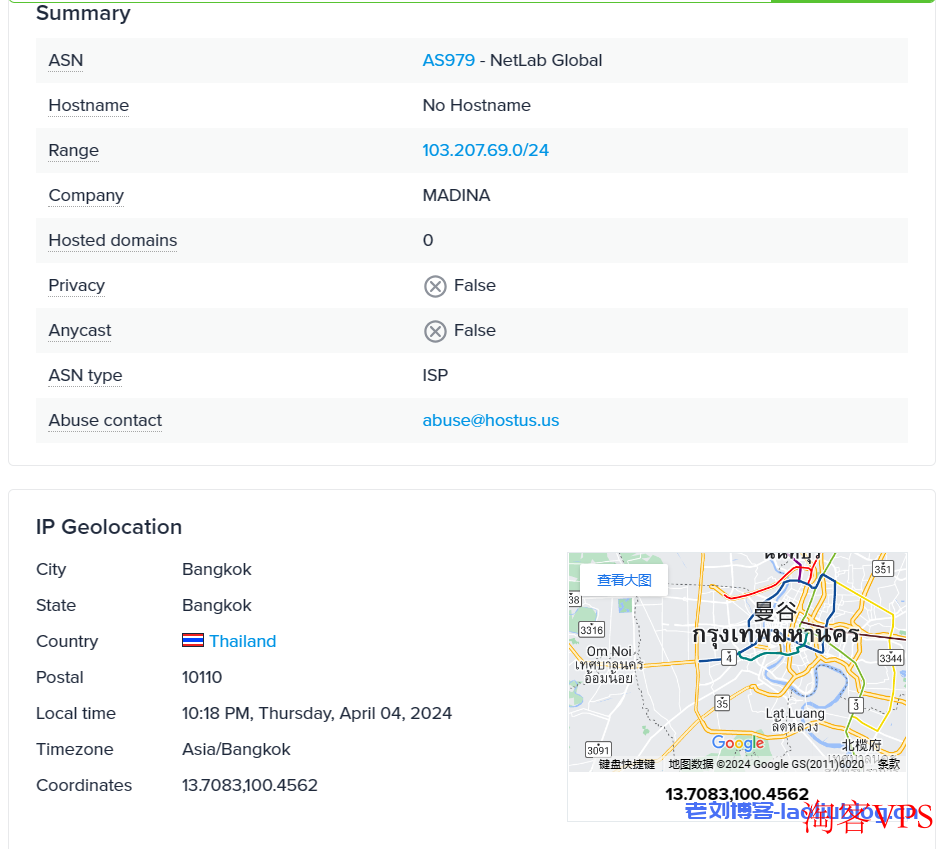Click the State value Bangkok
The width and height of the screenshot is (944, 849).
point(217,606)
